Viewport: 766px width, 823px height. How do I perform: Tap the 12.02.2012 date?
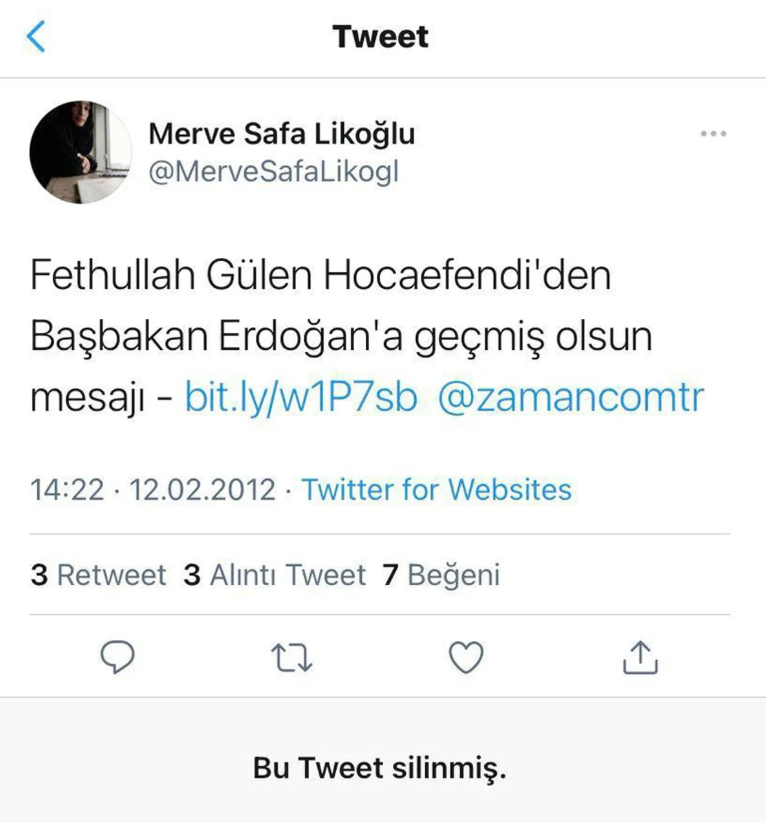pos(202,490)
